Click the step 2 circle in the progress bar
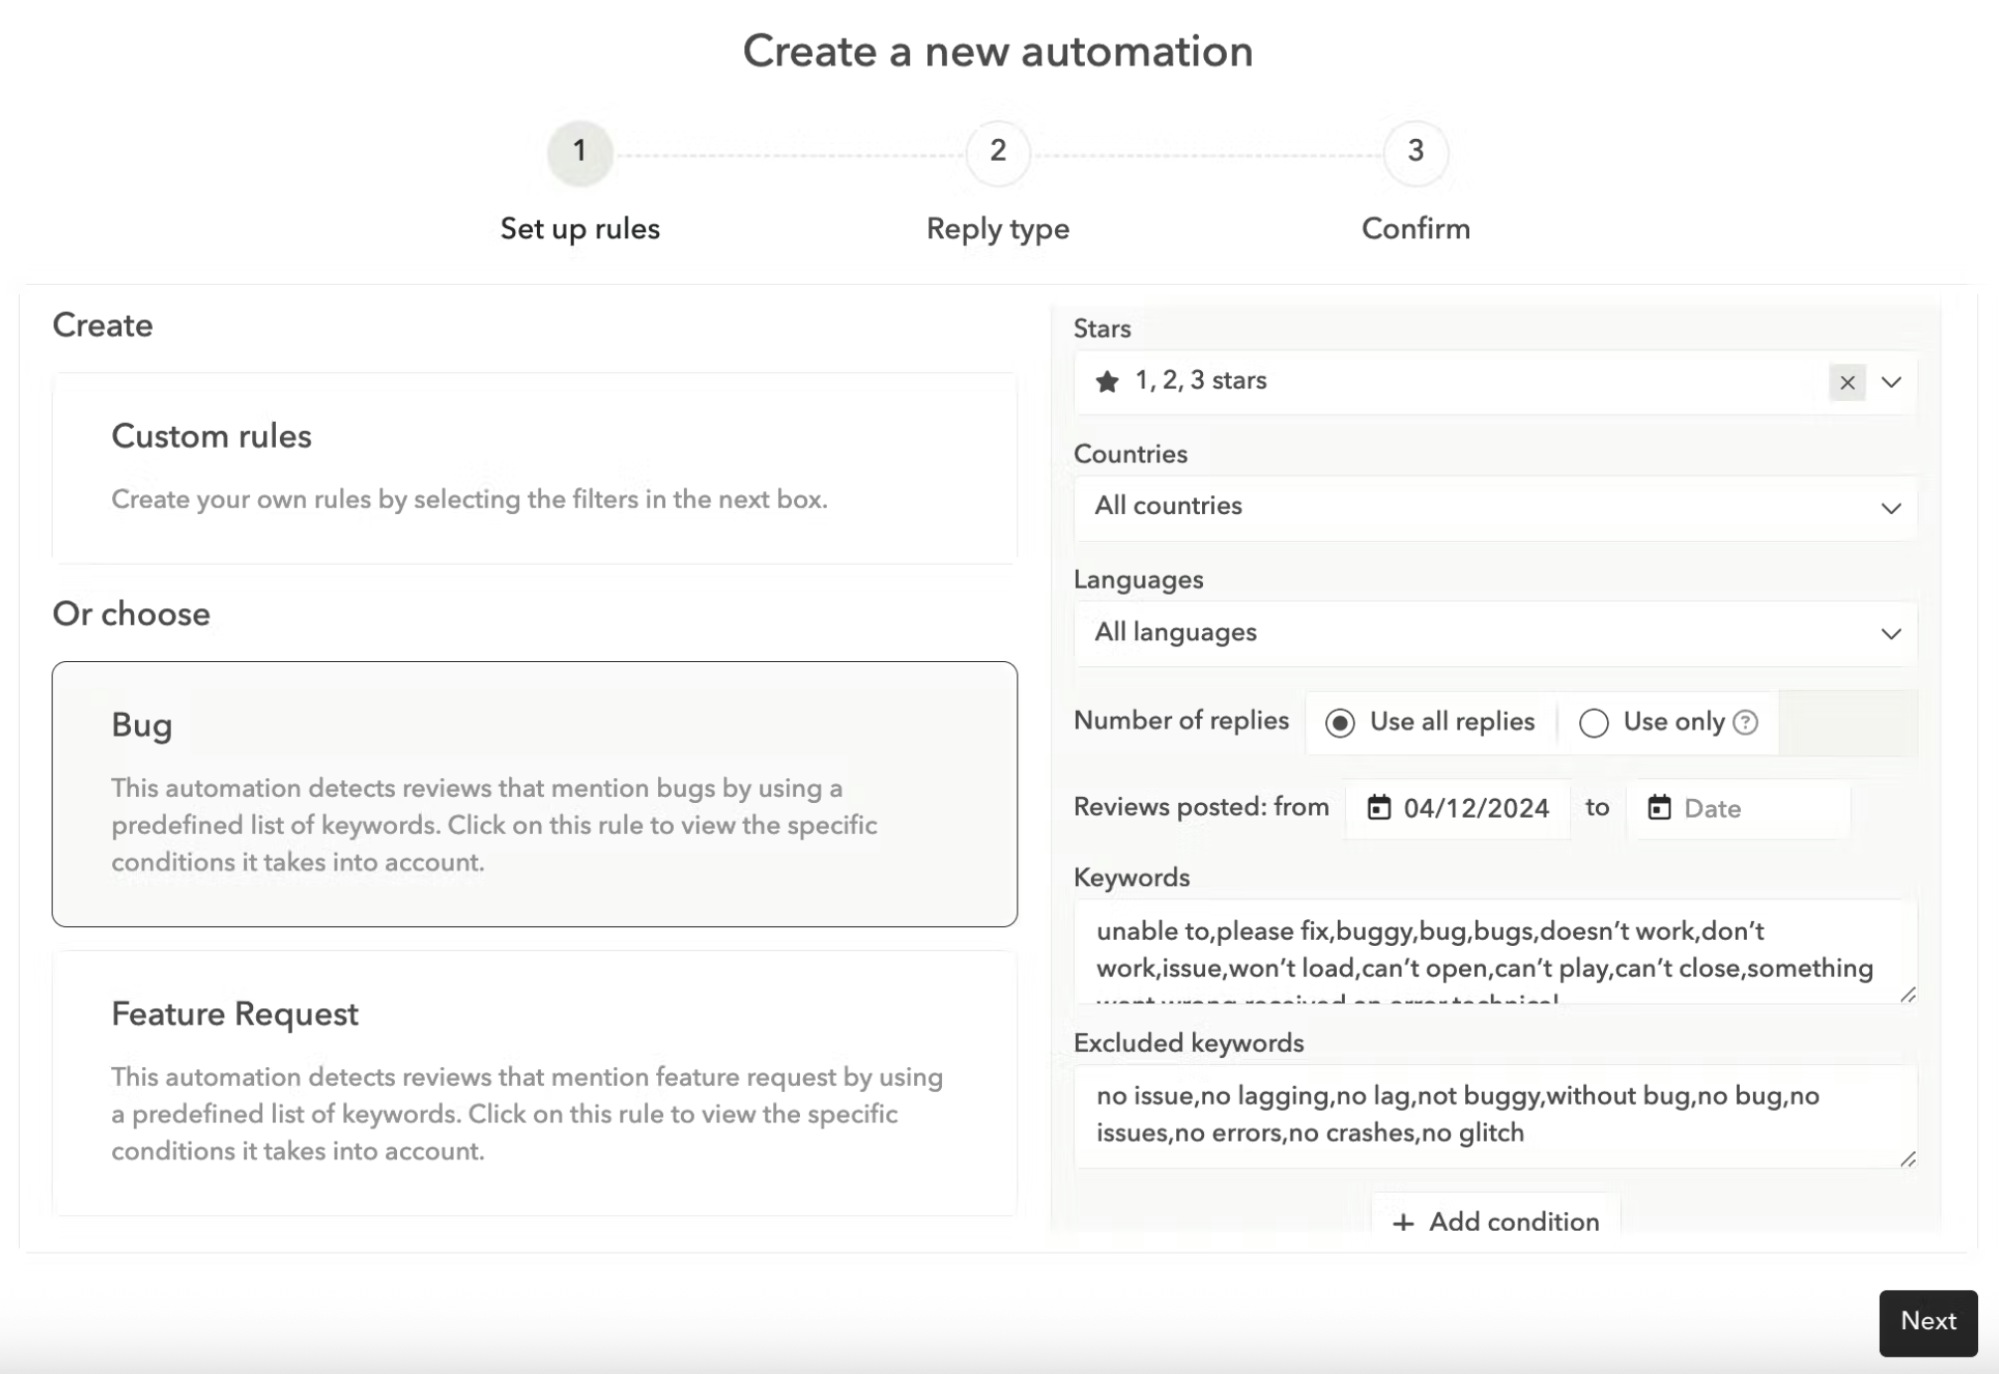The height and width of the screenshot is (1374, 1999). tap(996, 153)
